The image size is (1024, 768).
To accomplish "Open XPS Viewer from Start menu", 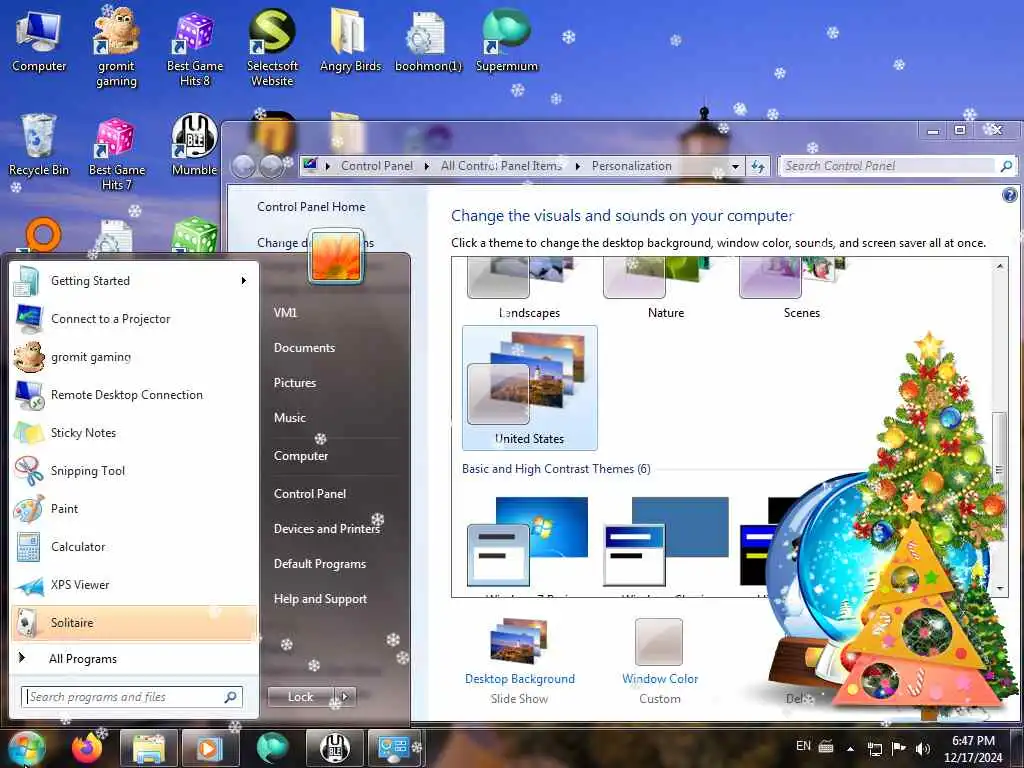I will click(x=134, y=584).
